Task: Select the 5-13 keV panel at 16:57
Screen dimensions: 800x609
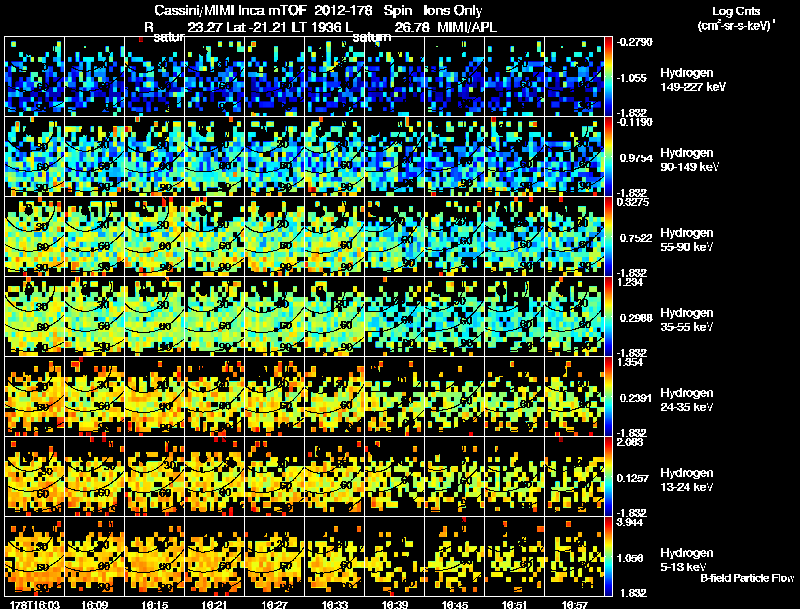Action: click(x=574, y=557)
